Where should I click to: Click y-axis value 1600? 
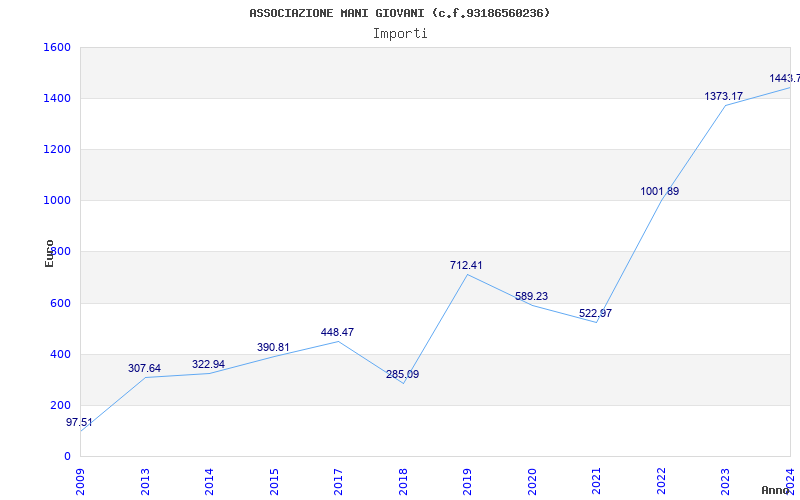57,47
